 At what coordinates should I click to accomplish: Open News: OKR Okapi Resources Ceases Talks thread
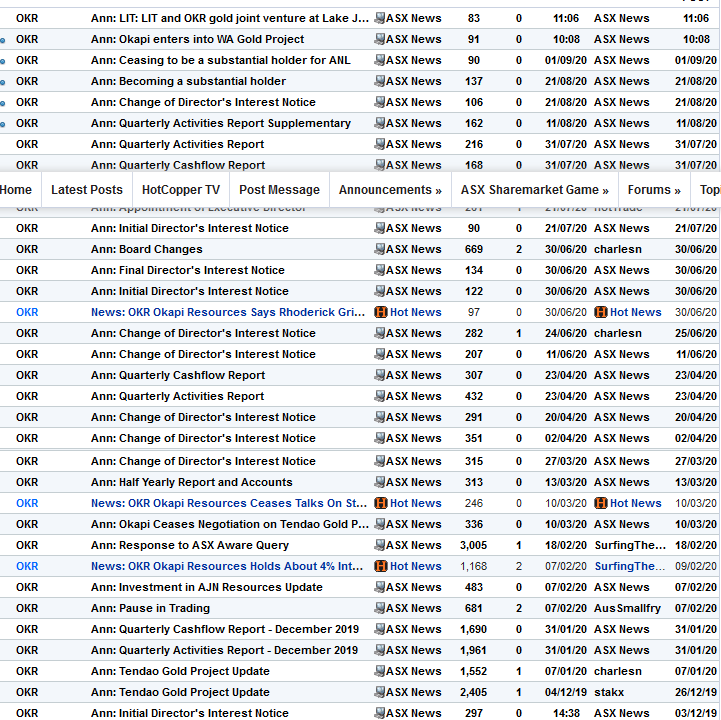229,503
